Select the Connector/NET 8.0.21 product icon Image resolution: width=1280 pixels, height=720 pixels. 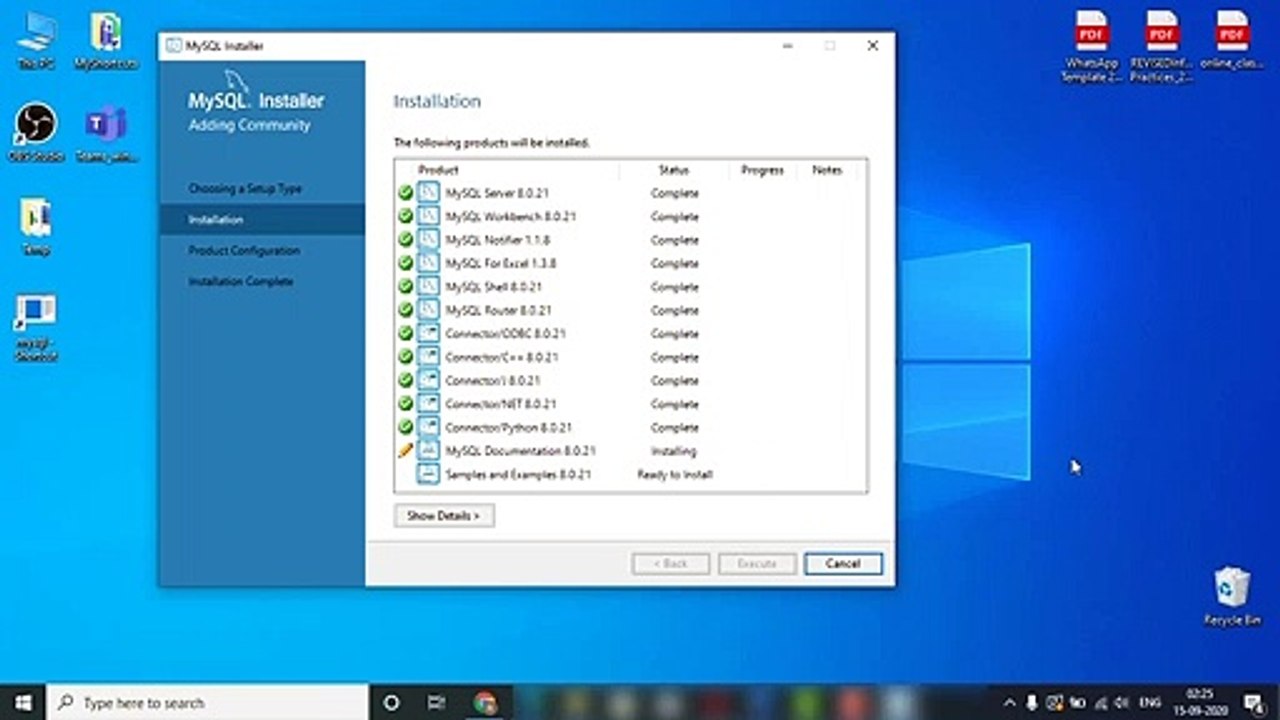pos(428,404)
